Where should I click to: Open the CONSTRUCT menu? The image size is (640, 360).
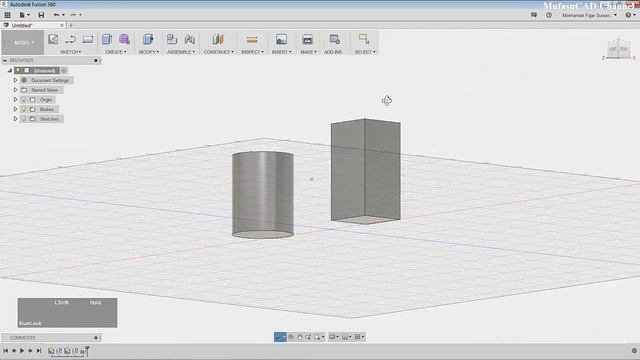coord(219,52)
